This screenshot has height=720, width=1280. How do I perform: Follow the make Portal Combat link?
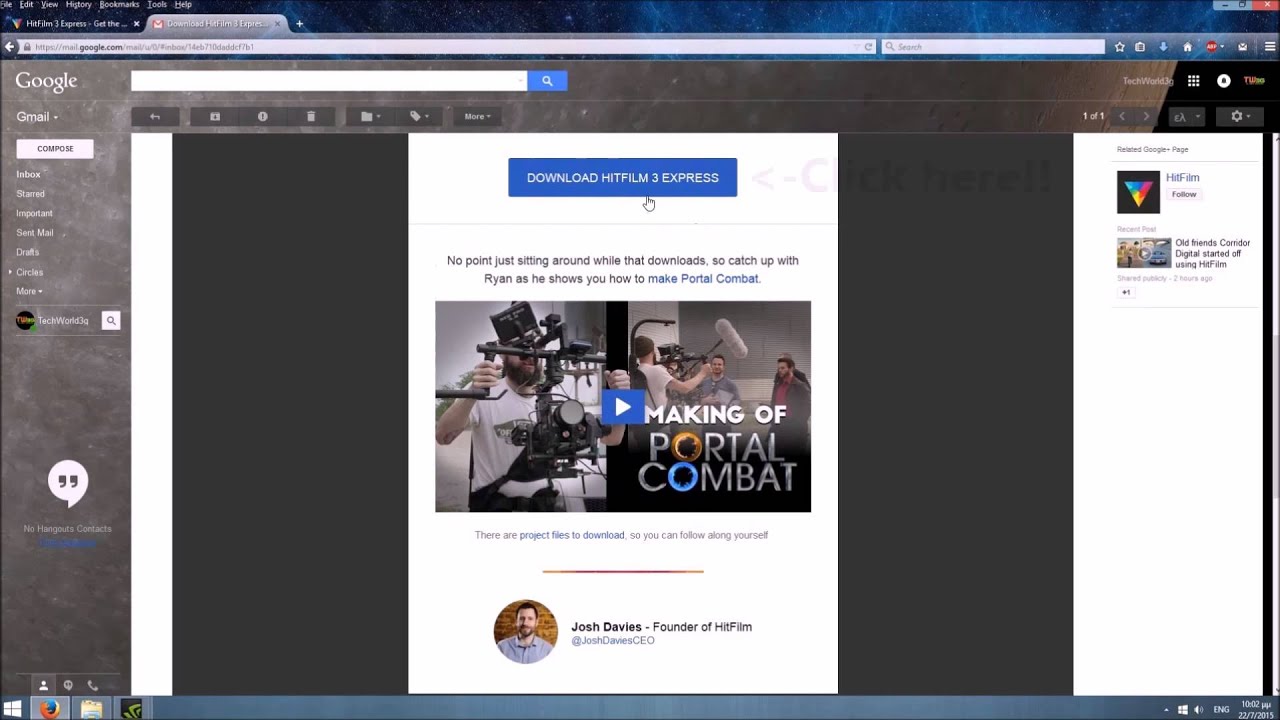click(x=703, y=279)
